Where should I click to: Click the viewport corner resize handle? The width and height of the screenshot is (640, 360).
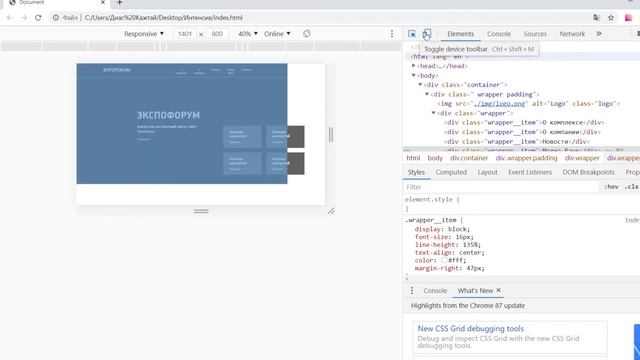click(x=331, y=211)
